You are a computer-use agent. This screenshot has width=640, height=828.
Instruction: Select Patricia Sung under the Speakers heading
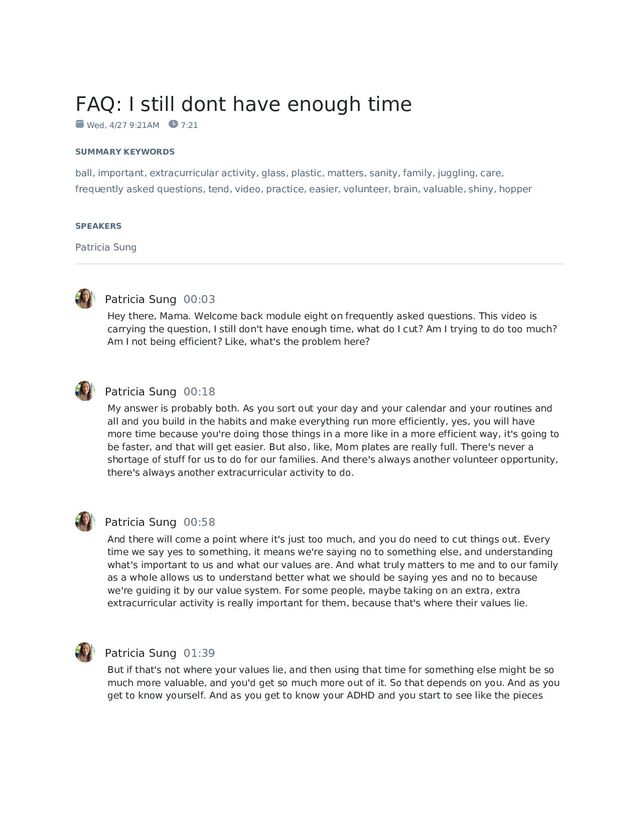[x=106, y=247]
